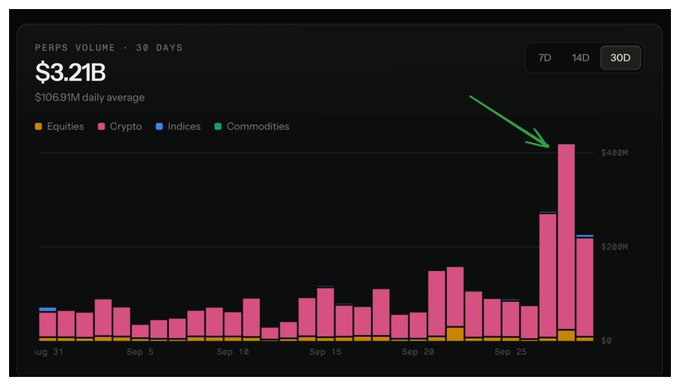Switch chart range to 14D
The image size is (680, 386).
point(580,58)
